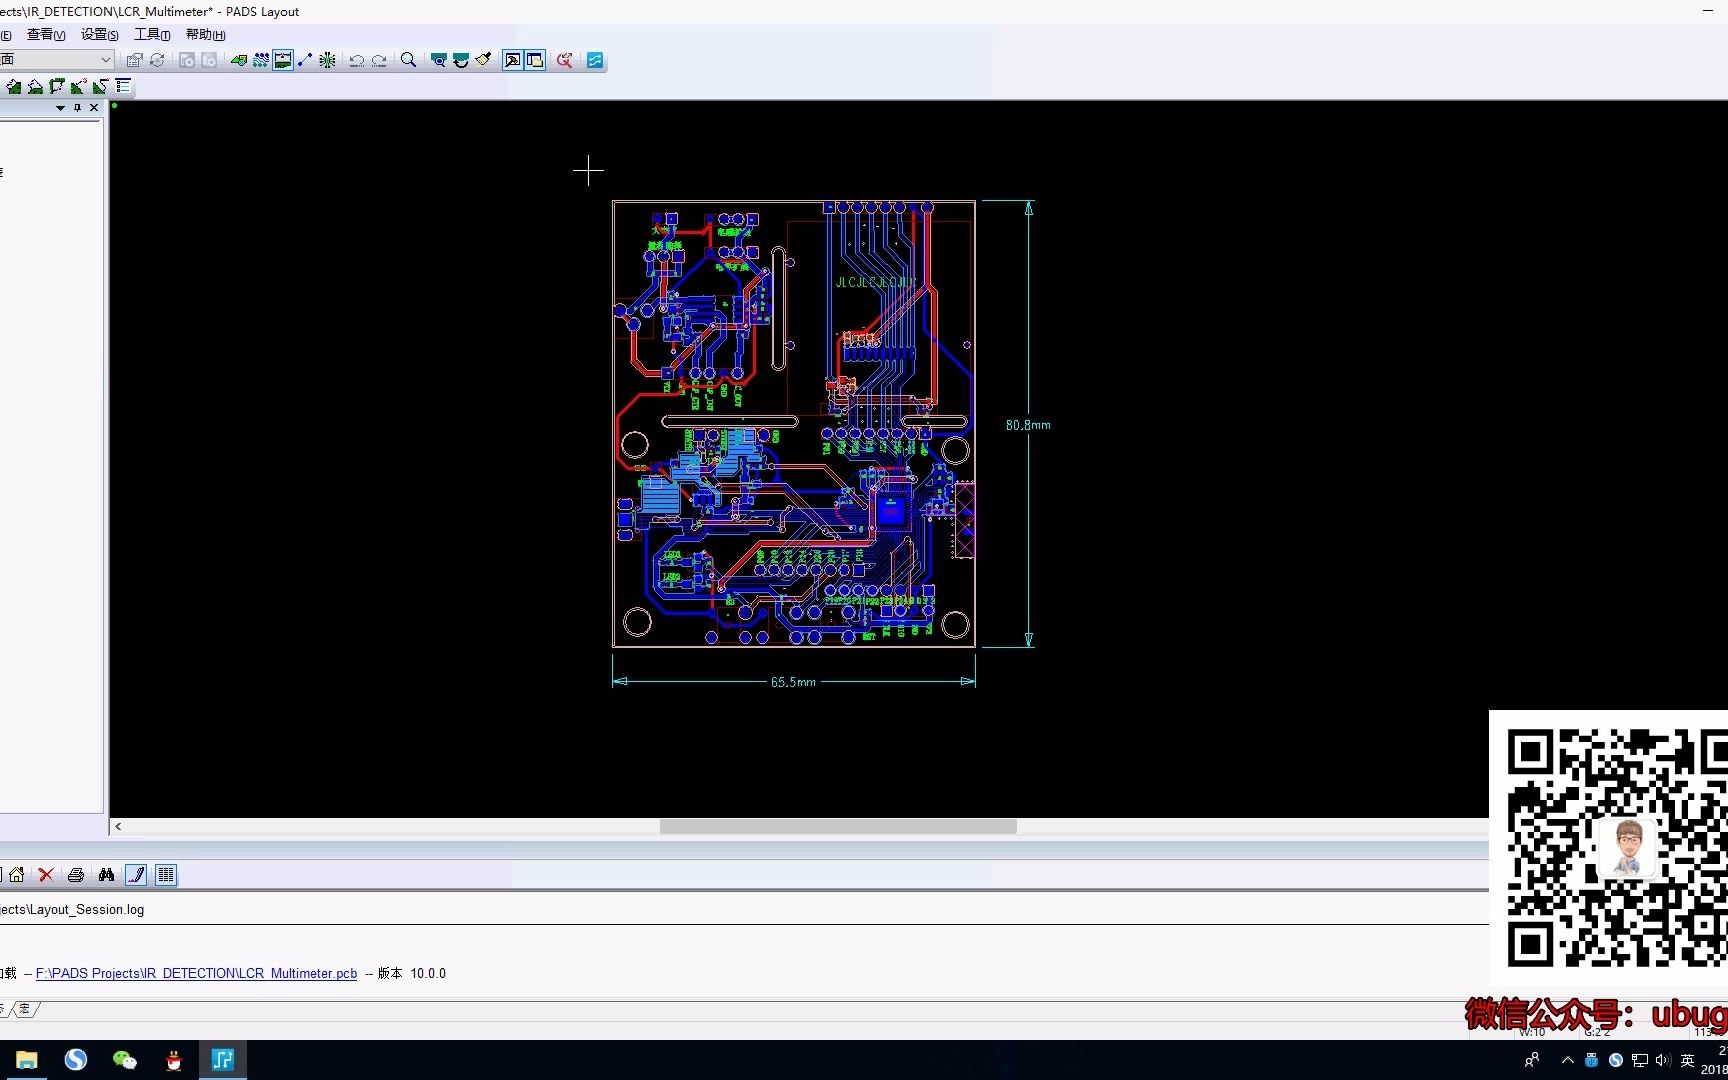The image size is (1728, 1080).
Task: Show hidden system tray icons
Action: [x=1567, y=1060]
